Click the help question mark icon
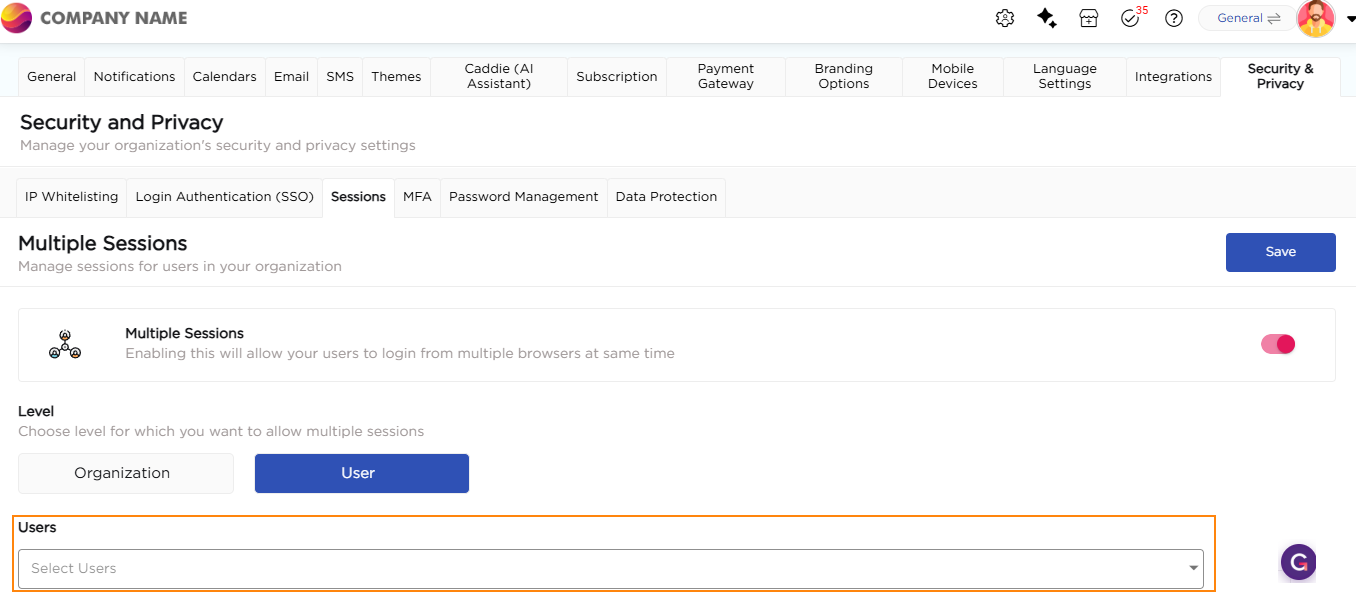 click(x=1174, y=18)
